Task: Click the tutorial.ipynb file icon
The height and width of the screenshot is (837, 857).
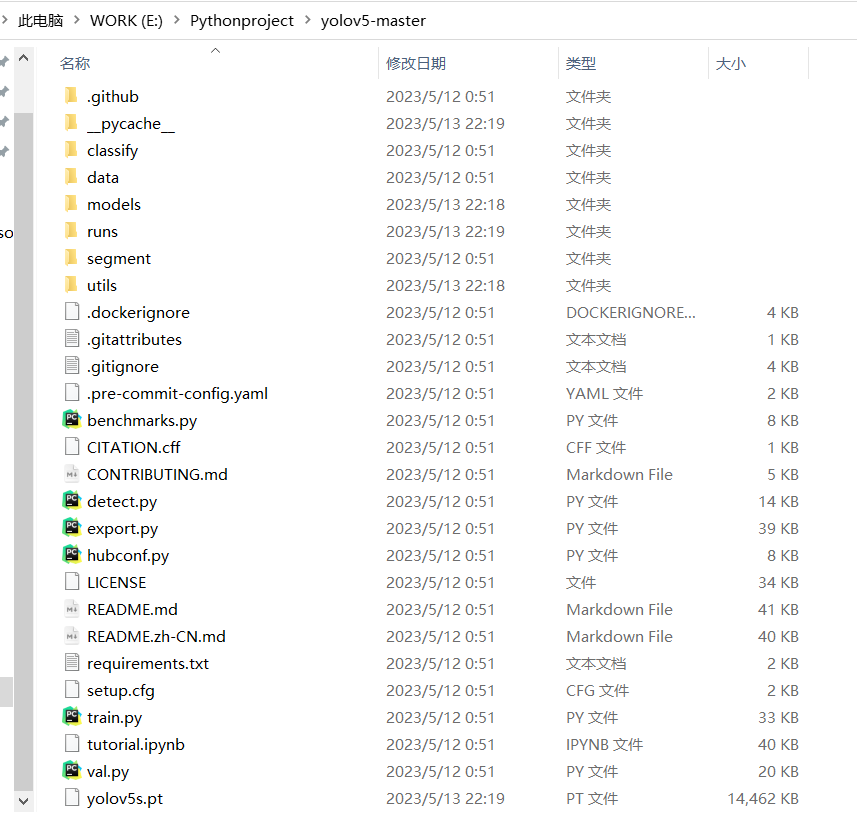Action: tap(72, 743)
